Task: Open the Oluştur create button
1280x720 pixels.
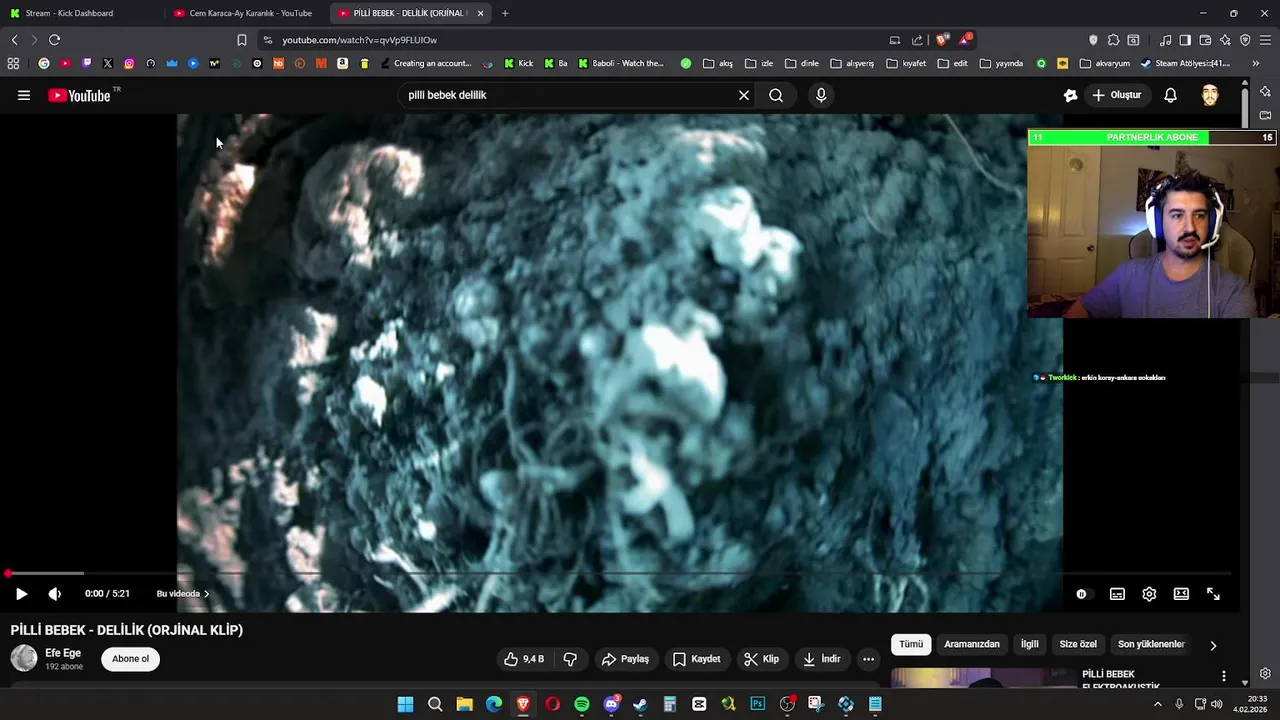Action: (x=1116, y=95)
